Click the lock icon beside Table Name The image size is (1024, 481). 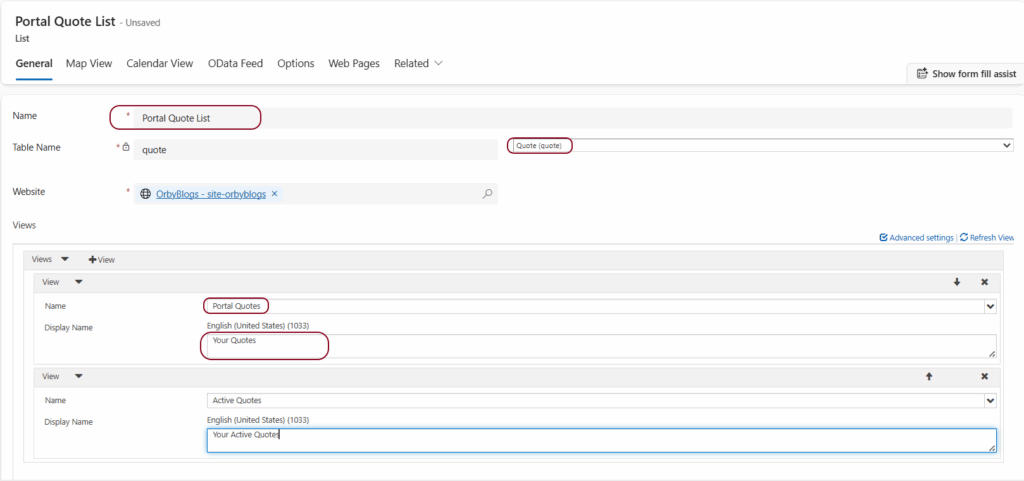pos(126,147)
